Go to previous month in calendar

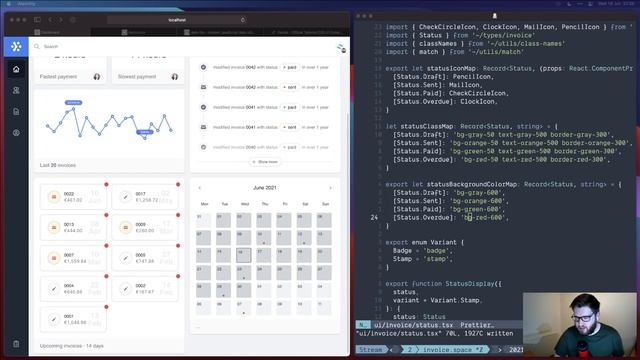coord(200,188)
